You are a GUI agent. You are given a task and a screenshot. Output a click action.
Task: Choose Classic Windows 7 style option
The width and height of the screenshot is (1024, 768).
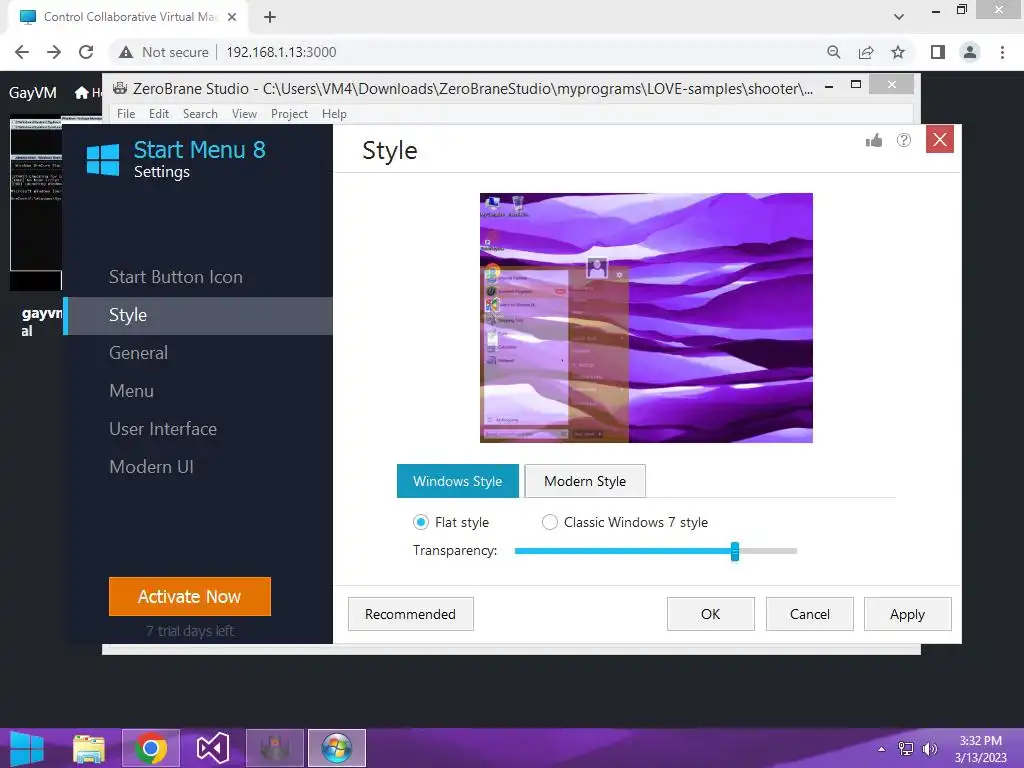coord(550,522)
